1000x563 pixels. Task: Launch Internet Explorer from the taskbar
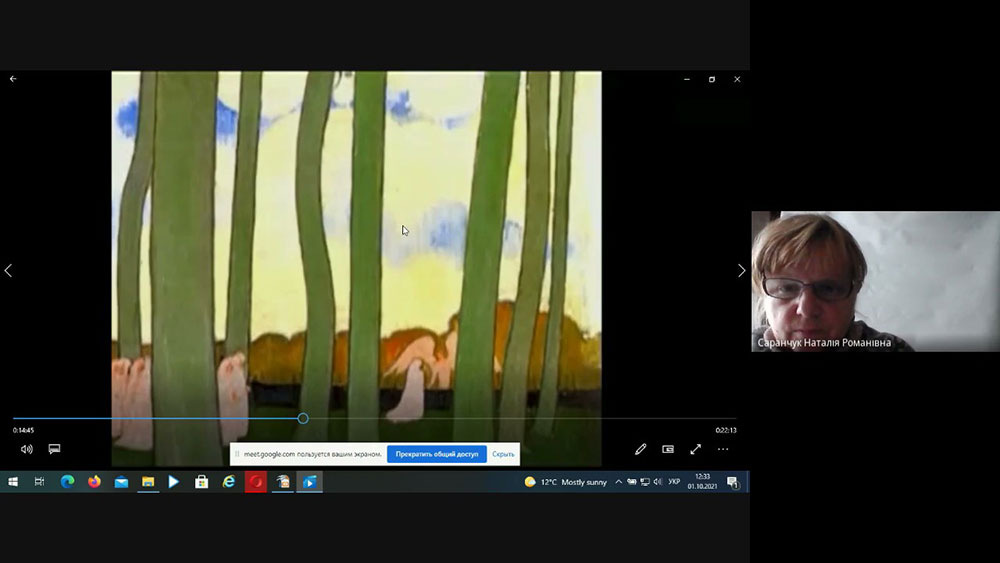pyautogui.click(x=228, y=482)
